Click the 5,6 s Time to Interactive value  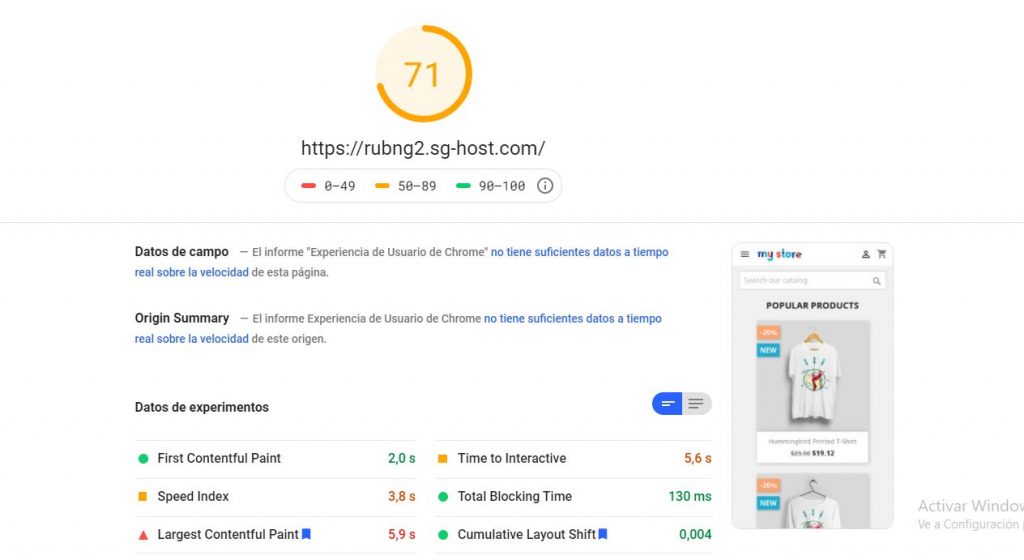[x=697, y=458]
